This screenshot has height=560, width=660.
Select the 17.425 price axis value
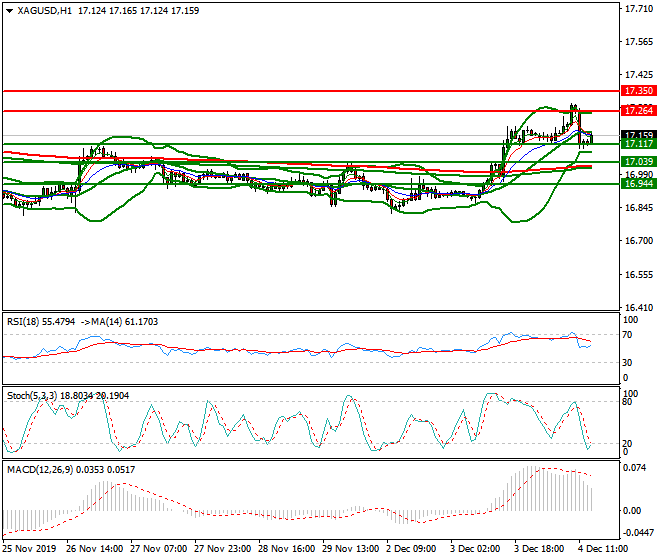click(639, 75)
